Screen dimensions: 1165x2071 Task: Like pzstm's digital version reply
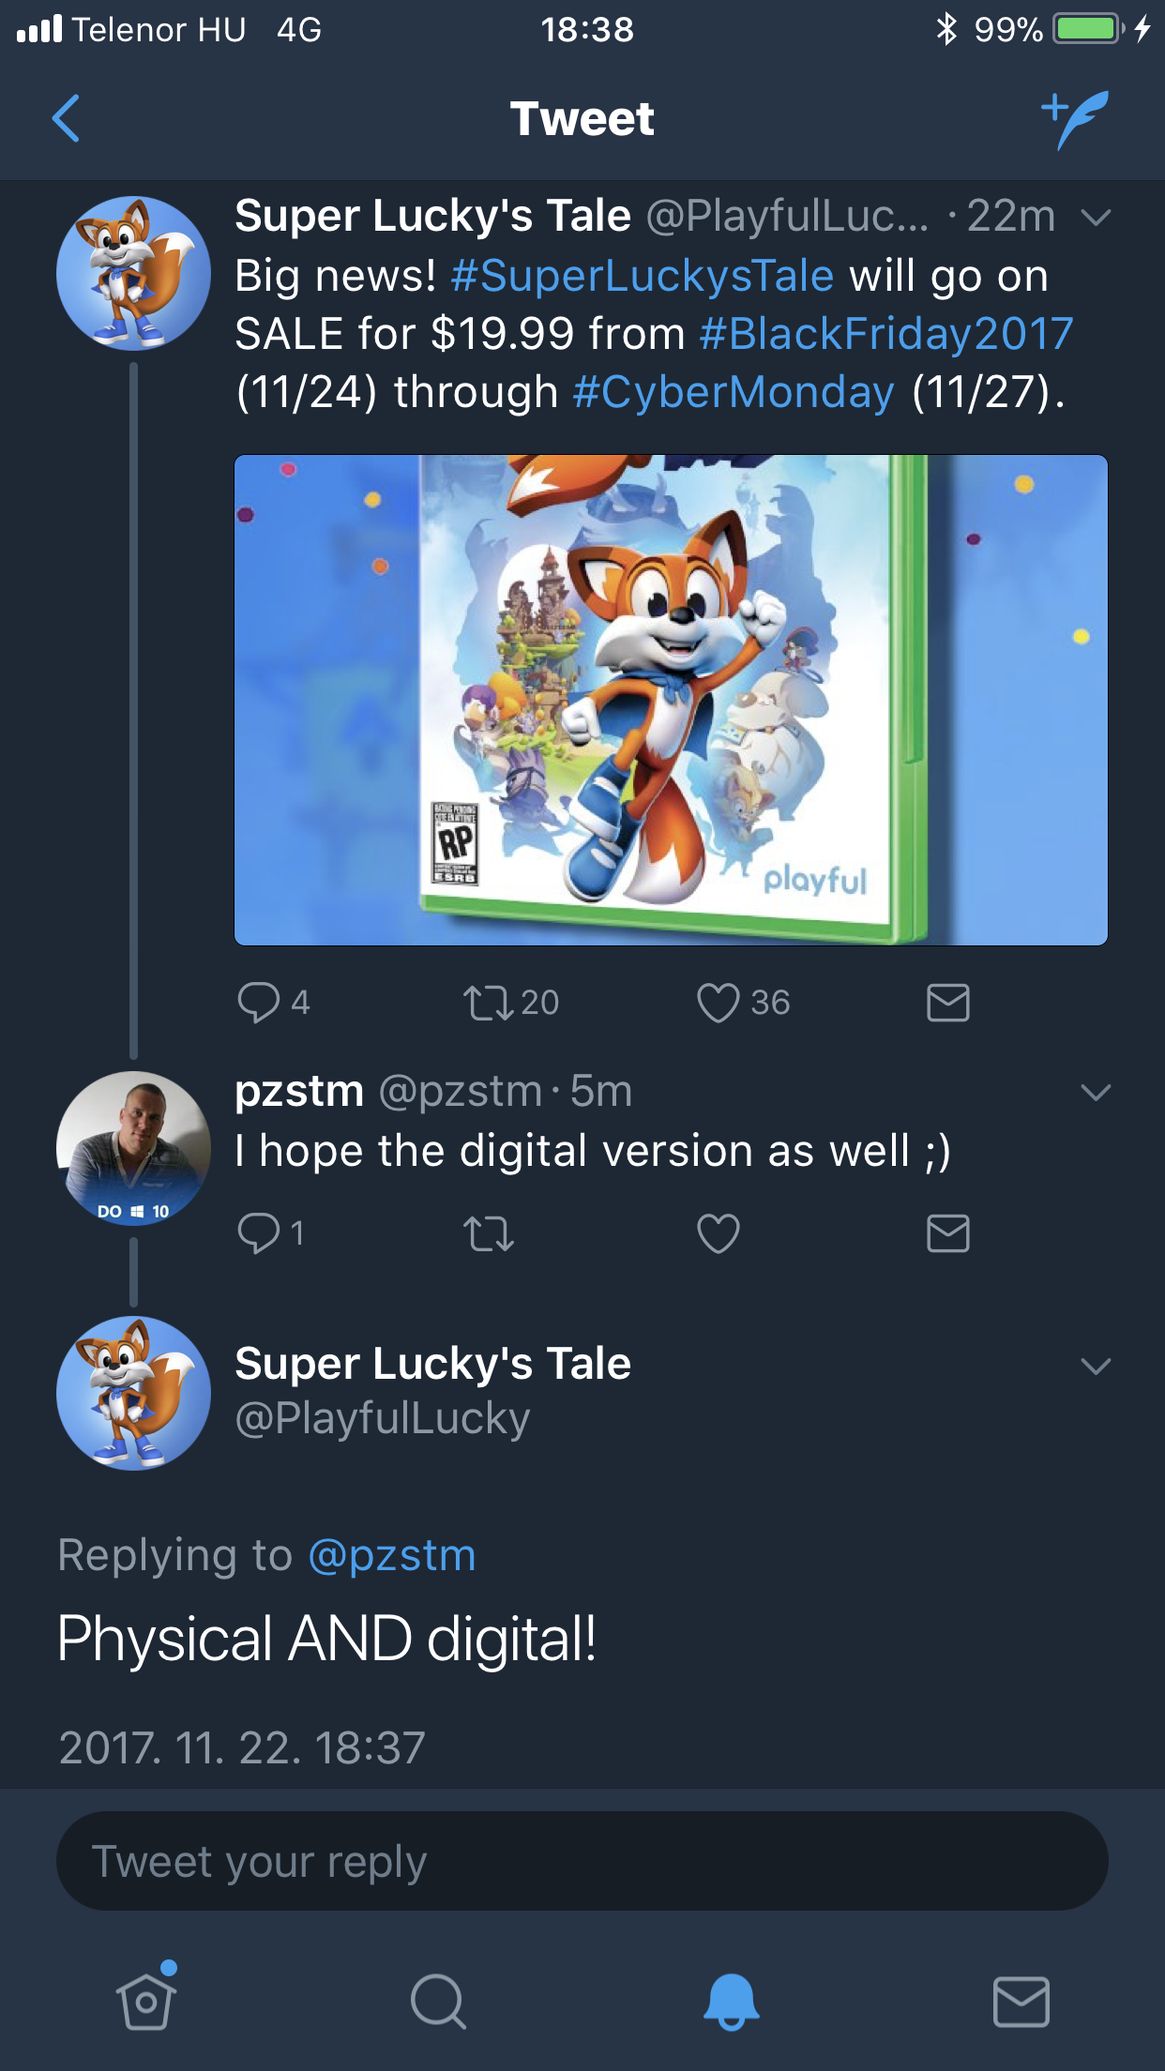(718, 1233)
